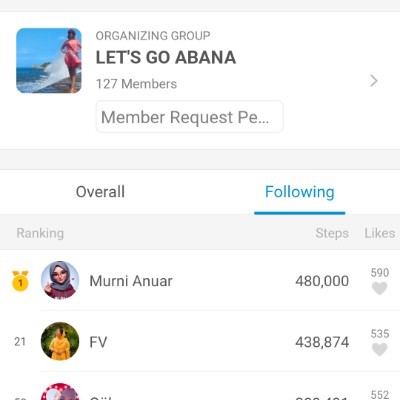Tap FV's 438,874 step count
This screenshot has height=400, width=400.
point(322,342)
